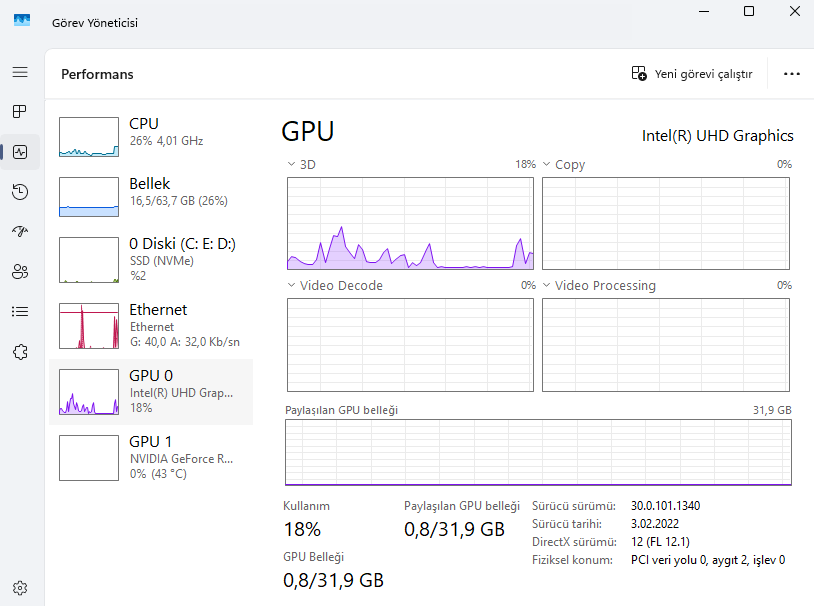Open the hamburger navigation menu
Image resolution: width=814 pixels, height=606 pixels.
point(20,72)
